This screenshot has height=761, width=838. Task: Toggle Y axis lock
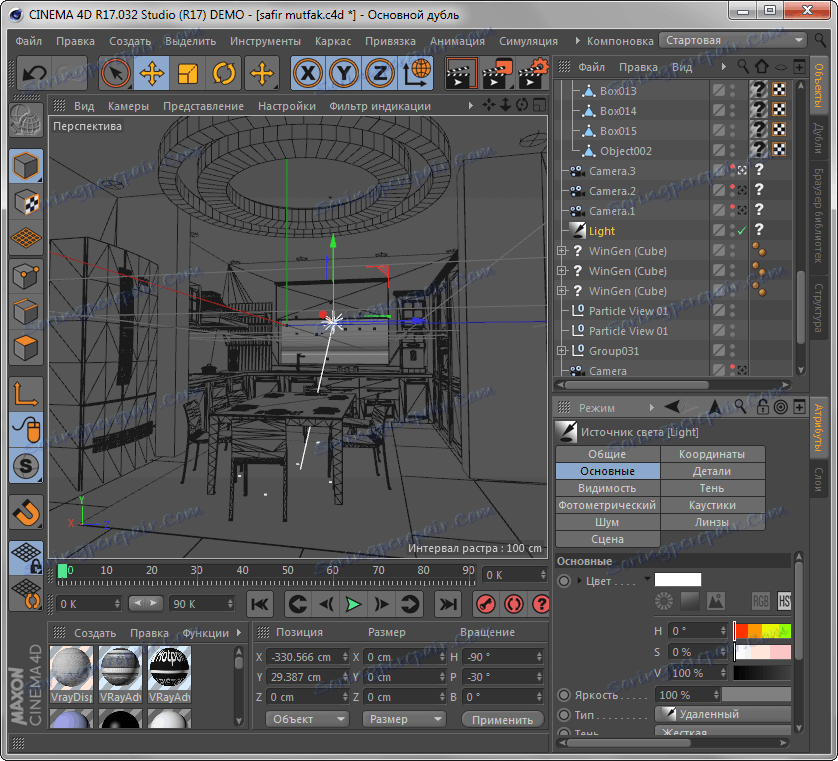[344, 73]
